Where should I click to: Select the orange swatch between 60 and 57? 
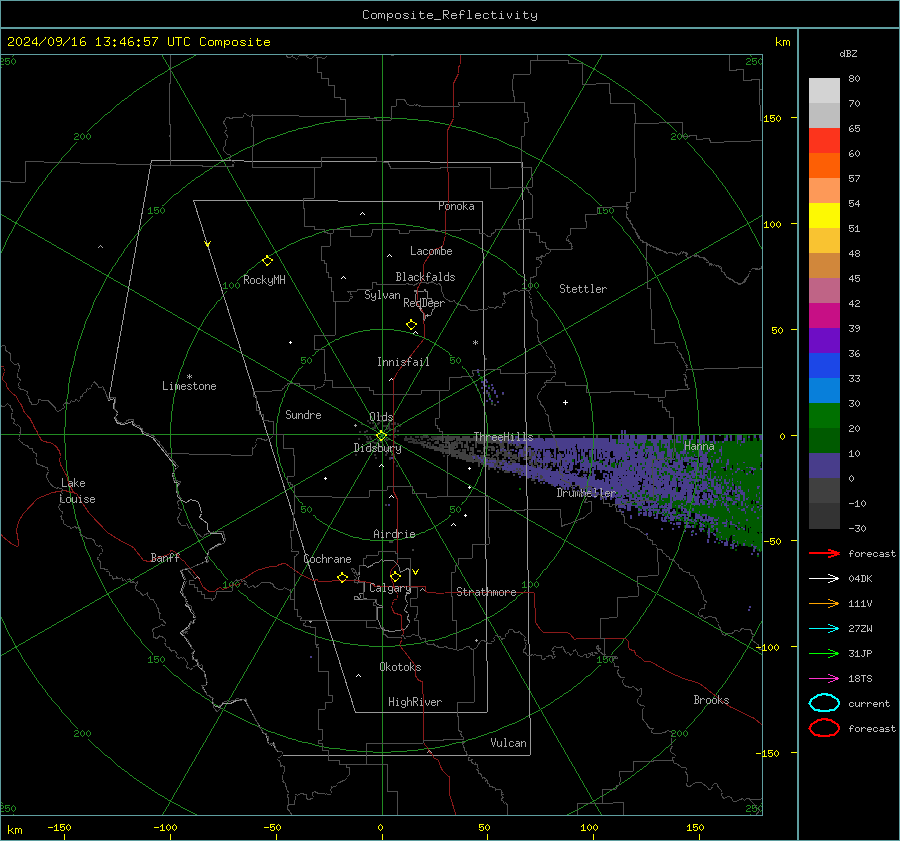pos(824,165)
